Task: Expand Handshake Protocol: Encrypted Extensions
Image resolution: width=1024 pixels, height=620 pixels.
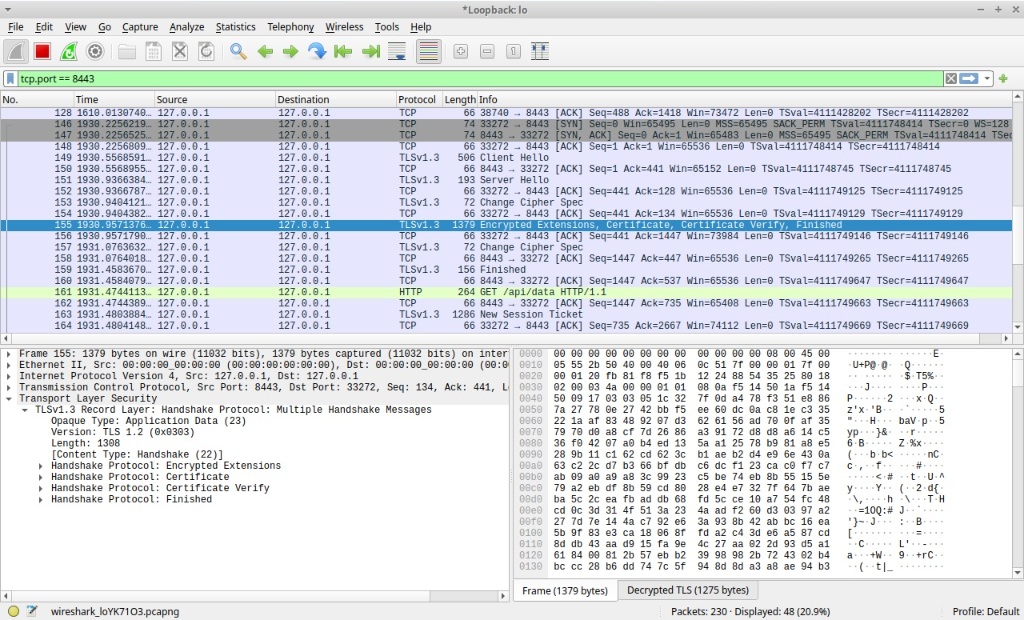Action: coord(40,466)
